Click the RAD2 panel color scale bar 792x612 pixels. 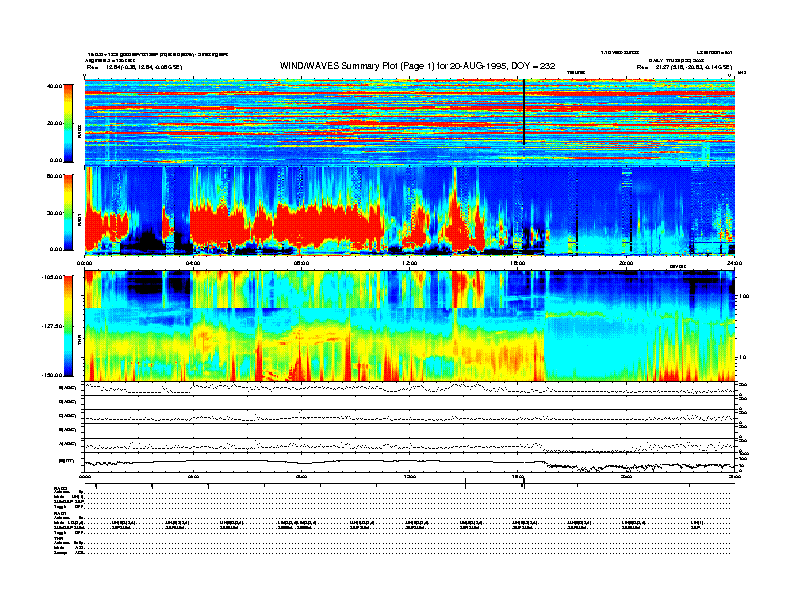click(69, 123)
